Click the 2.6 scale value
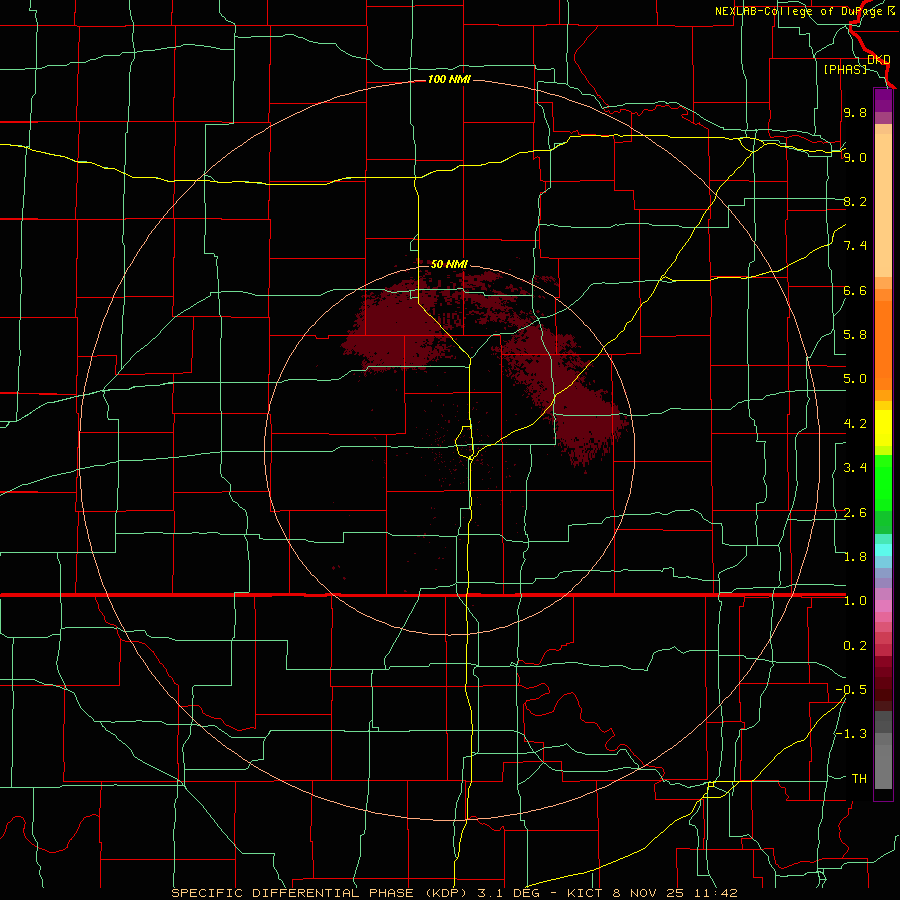The height and width of the screenshot is (900, 900). pos(855,513)
